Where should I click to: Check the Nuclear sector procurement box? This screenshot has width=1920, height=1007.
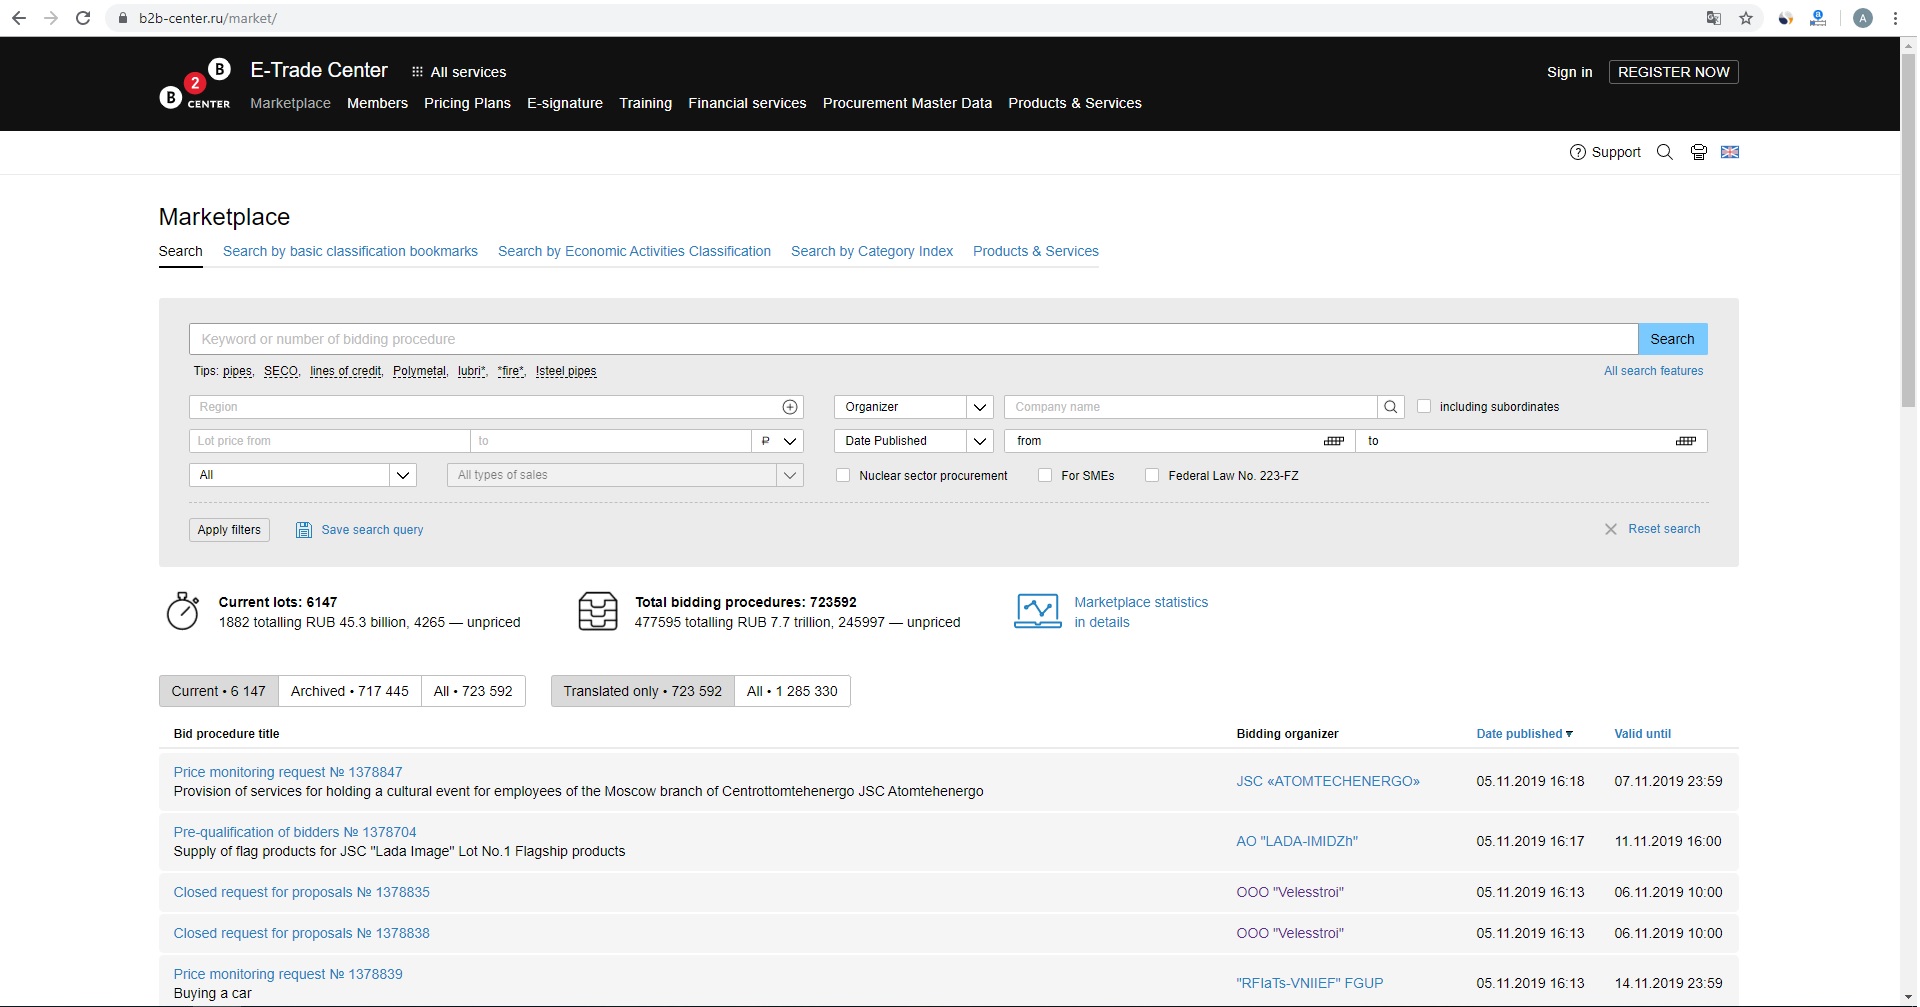[843, 475]
